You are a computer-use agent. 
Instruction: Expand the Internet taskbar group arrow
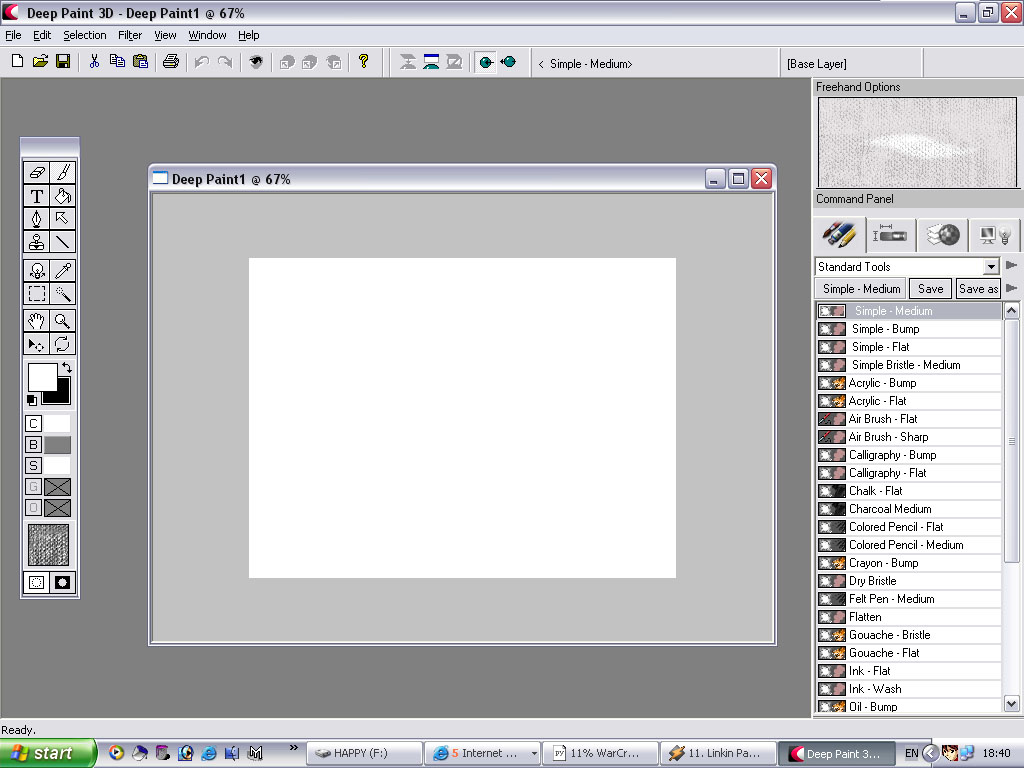(534, 754)
